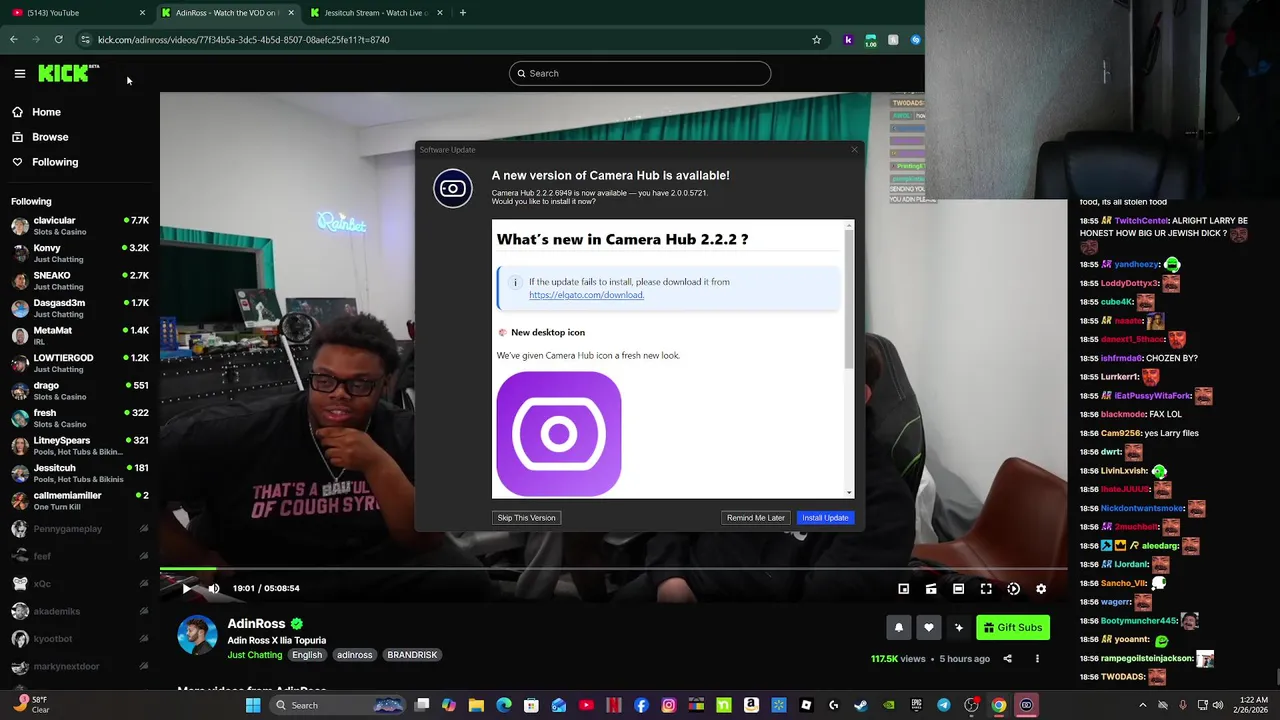Image resolution: width=1280 pixels, height=720 pixels.
Task: Click Skip This Version button
Action: [x=526, y=518]
